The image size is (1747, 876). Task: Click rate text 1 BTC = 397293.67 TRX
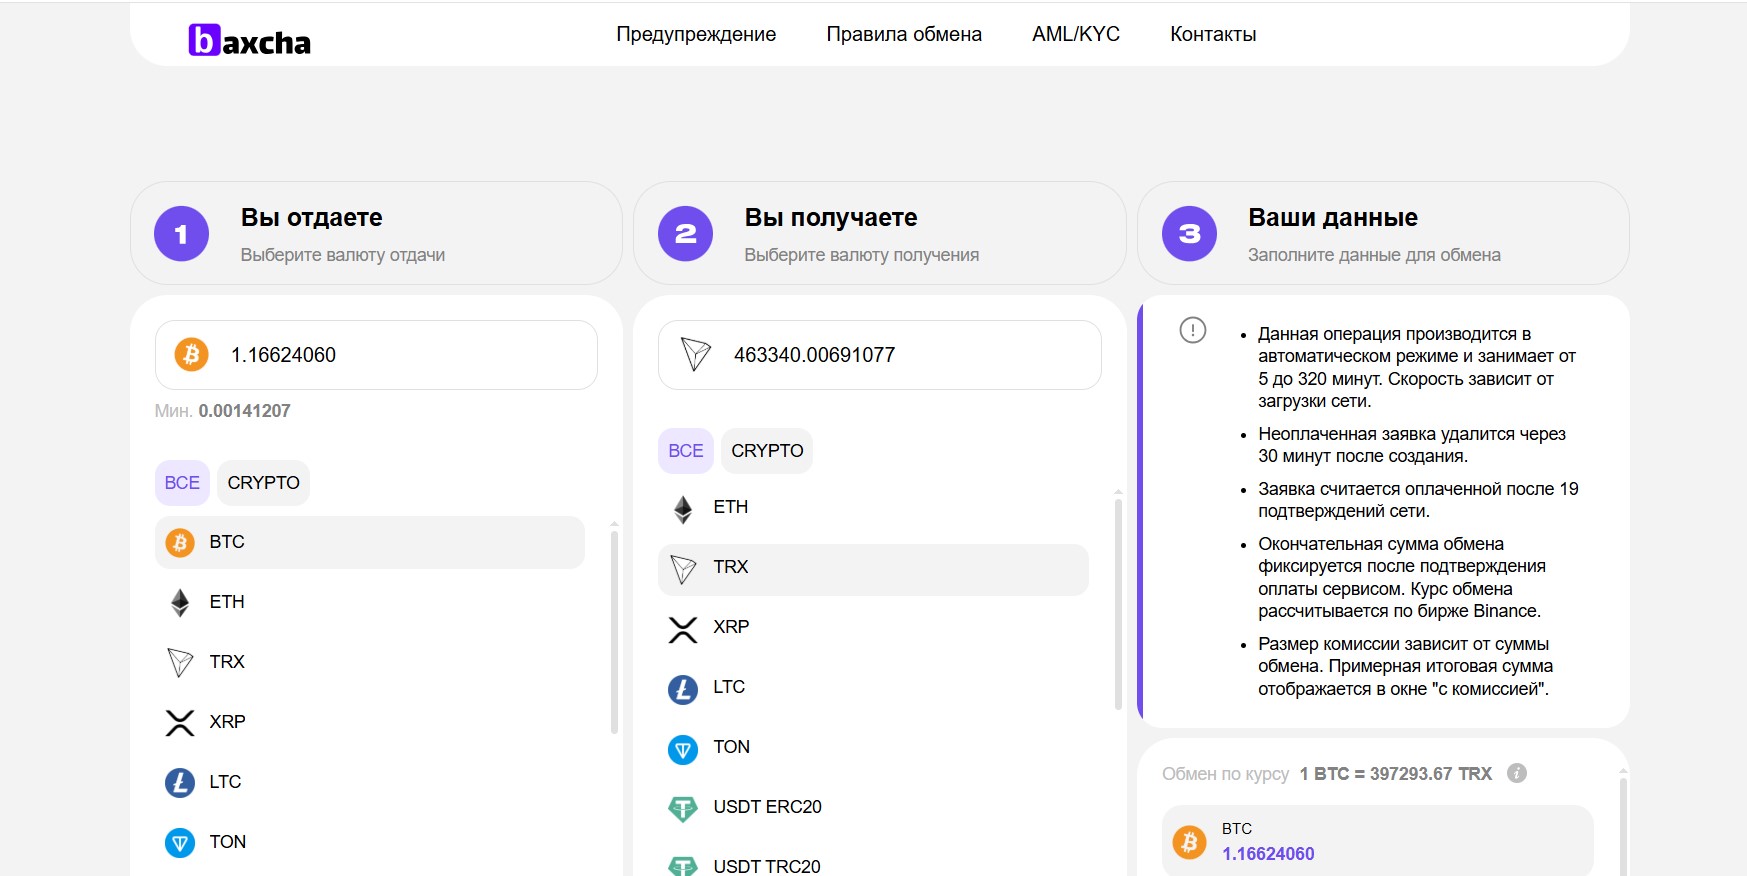[x=1395, y=774]
